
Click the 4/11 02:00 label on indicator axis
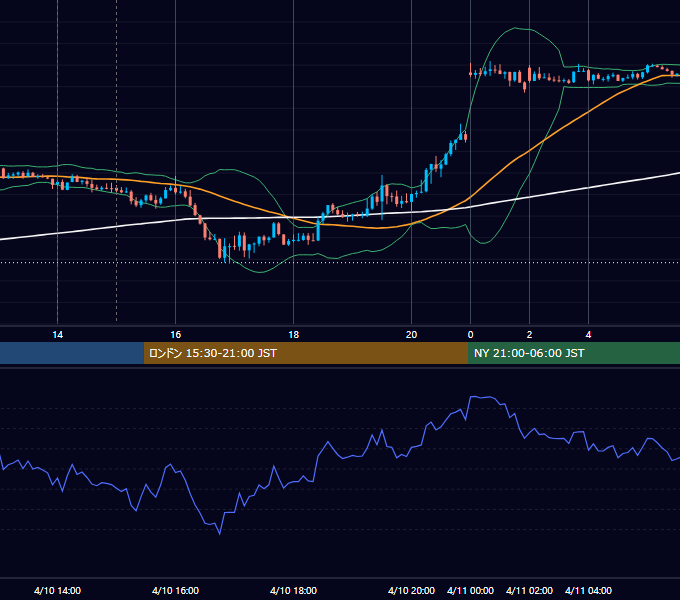click(530, 590)
